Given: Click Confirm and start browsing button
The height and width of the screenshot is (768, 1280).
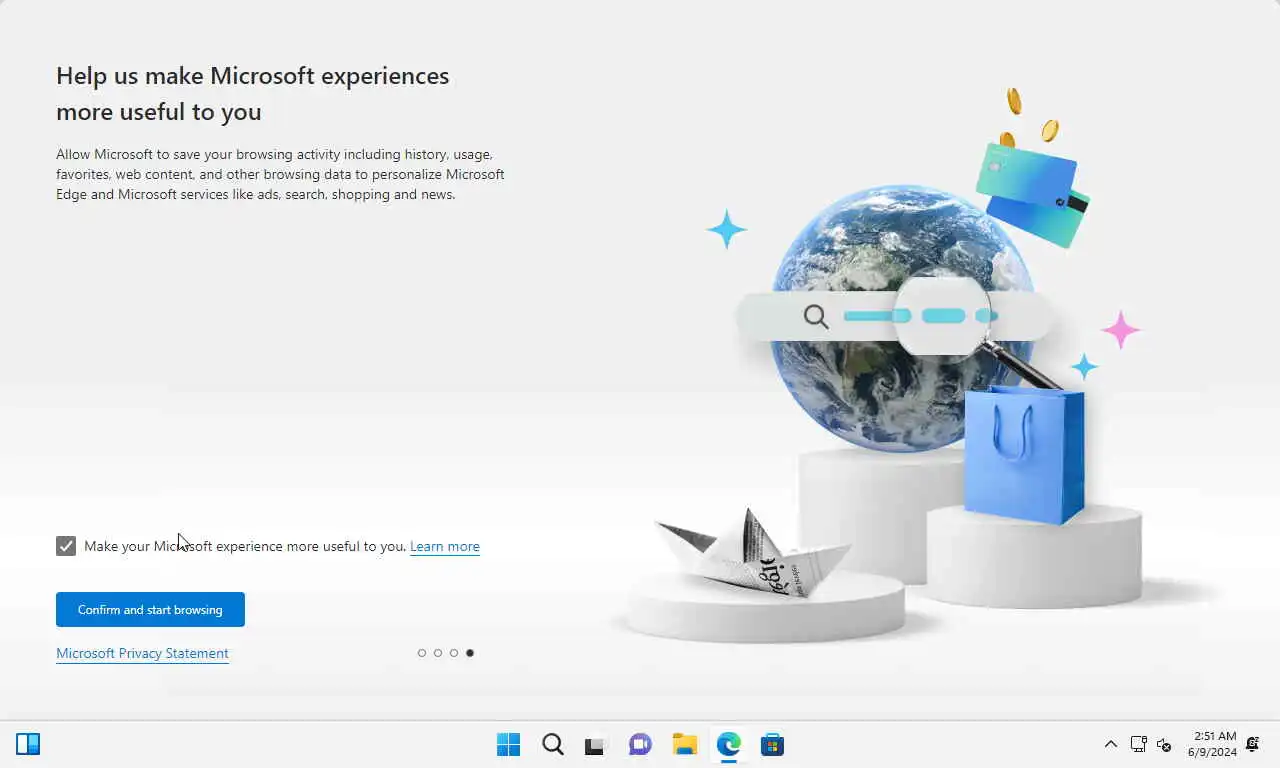Looking at the screenshot, I should click(x=150, y=609).
